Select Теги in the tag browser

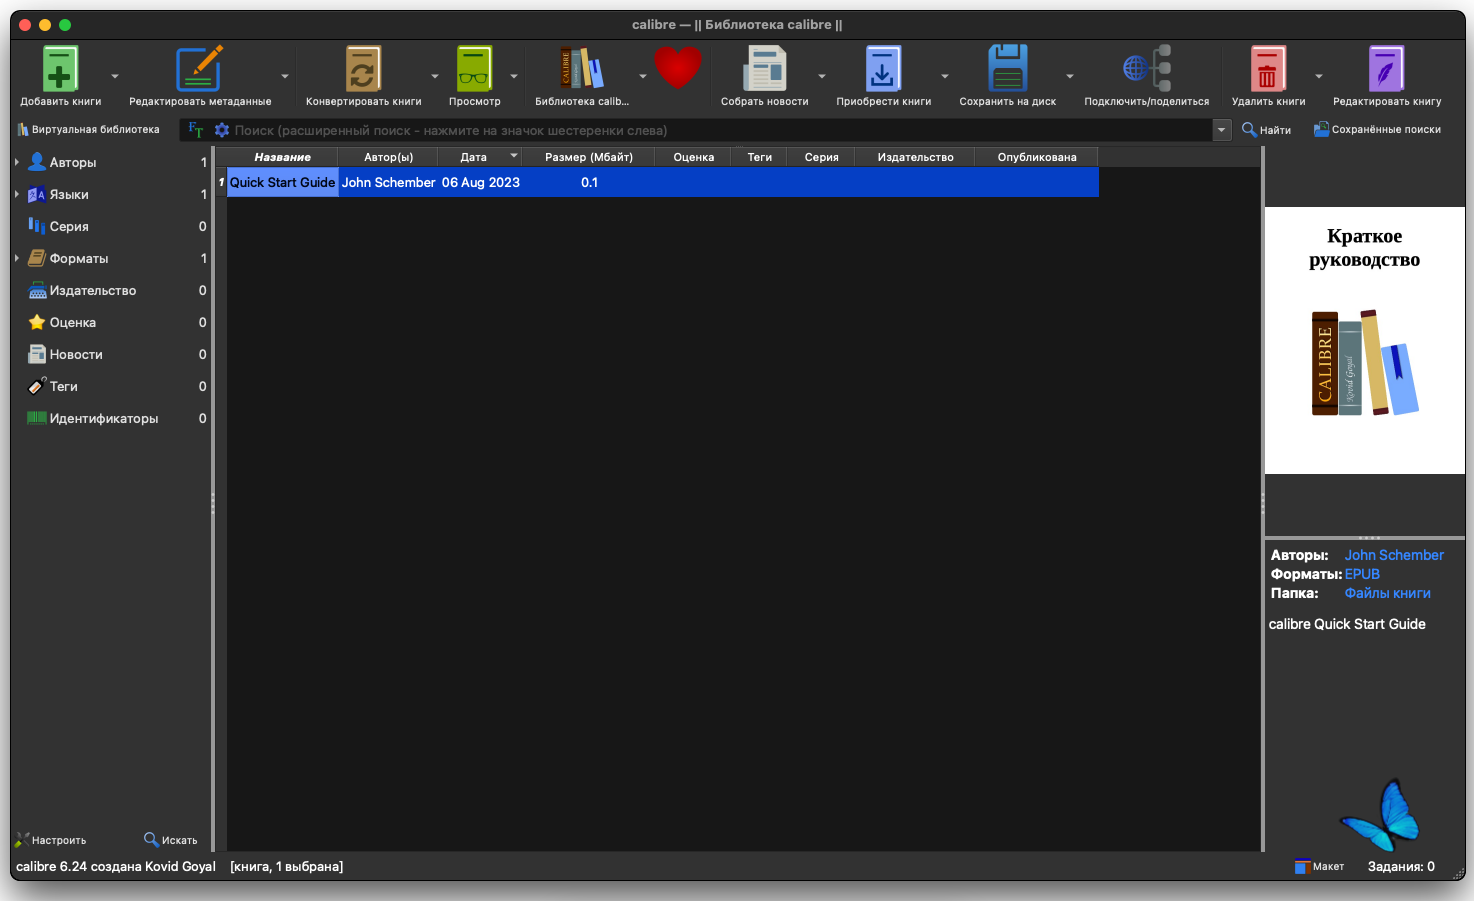click(64, 386)
